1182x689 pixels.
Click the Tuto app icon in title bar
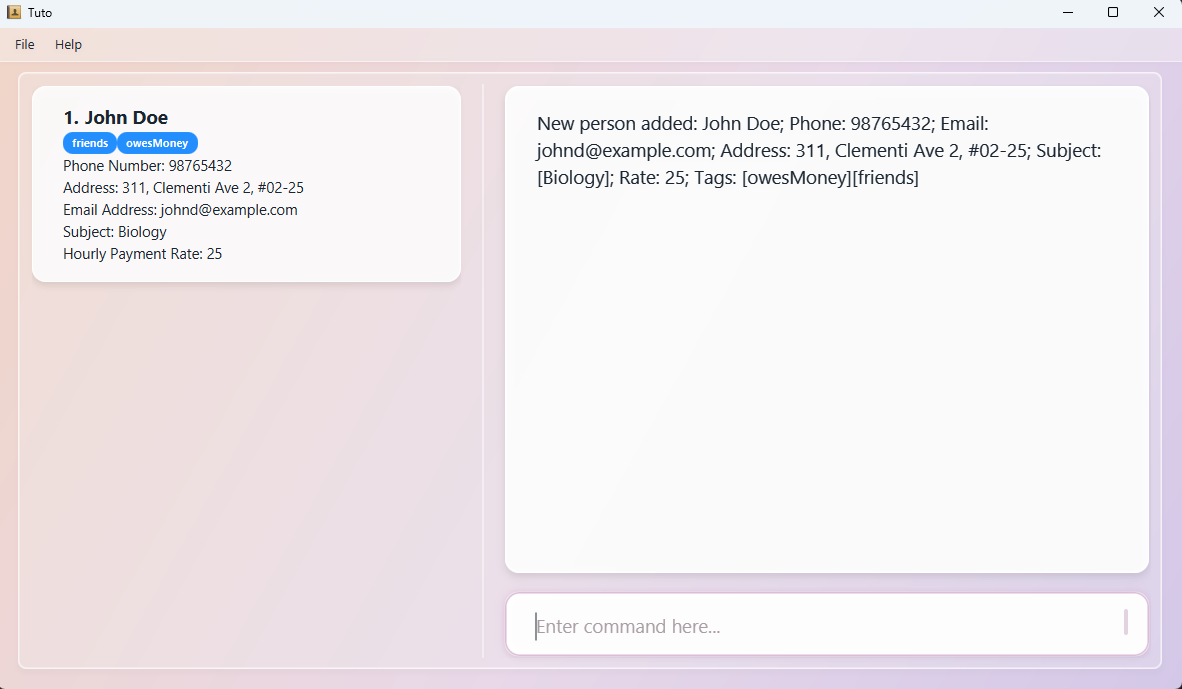(14, 13)
